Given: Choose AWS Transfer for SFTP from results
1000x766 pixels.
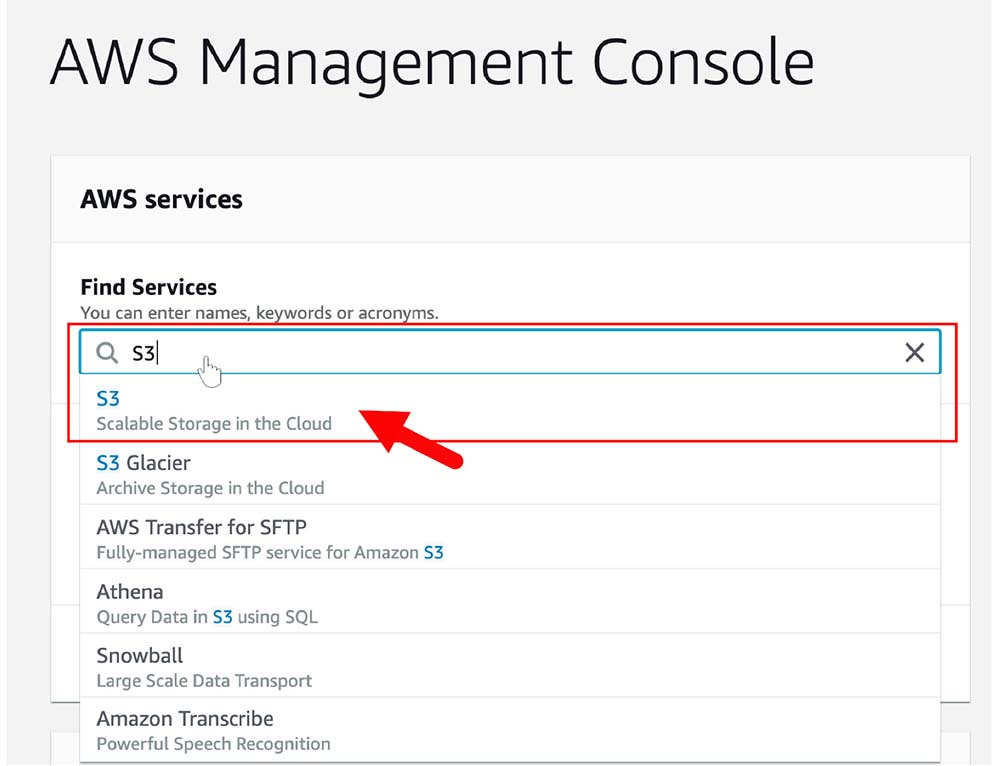Looking at the screenshot, I should tap(201, 527).
